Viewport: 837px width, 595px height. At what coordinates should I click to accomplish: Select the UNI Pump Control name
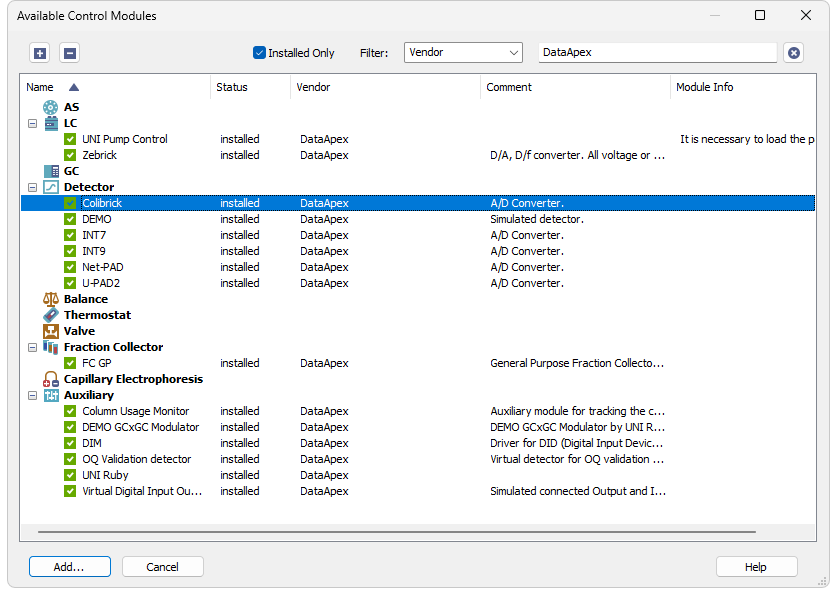click(125, 139)
